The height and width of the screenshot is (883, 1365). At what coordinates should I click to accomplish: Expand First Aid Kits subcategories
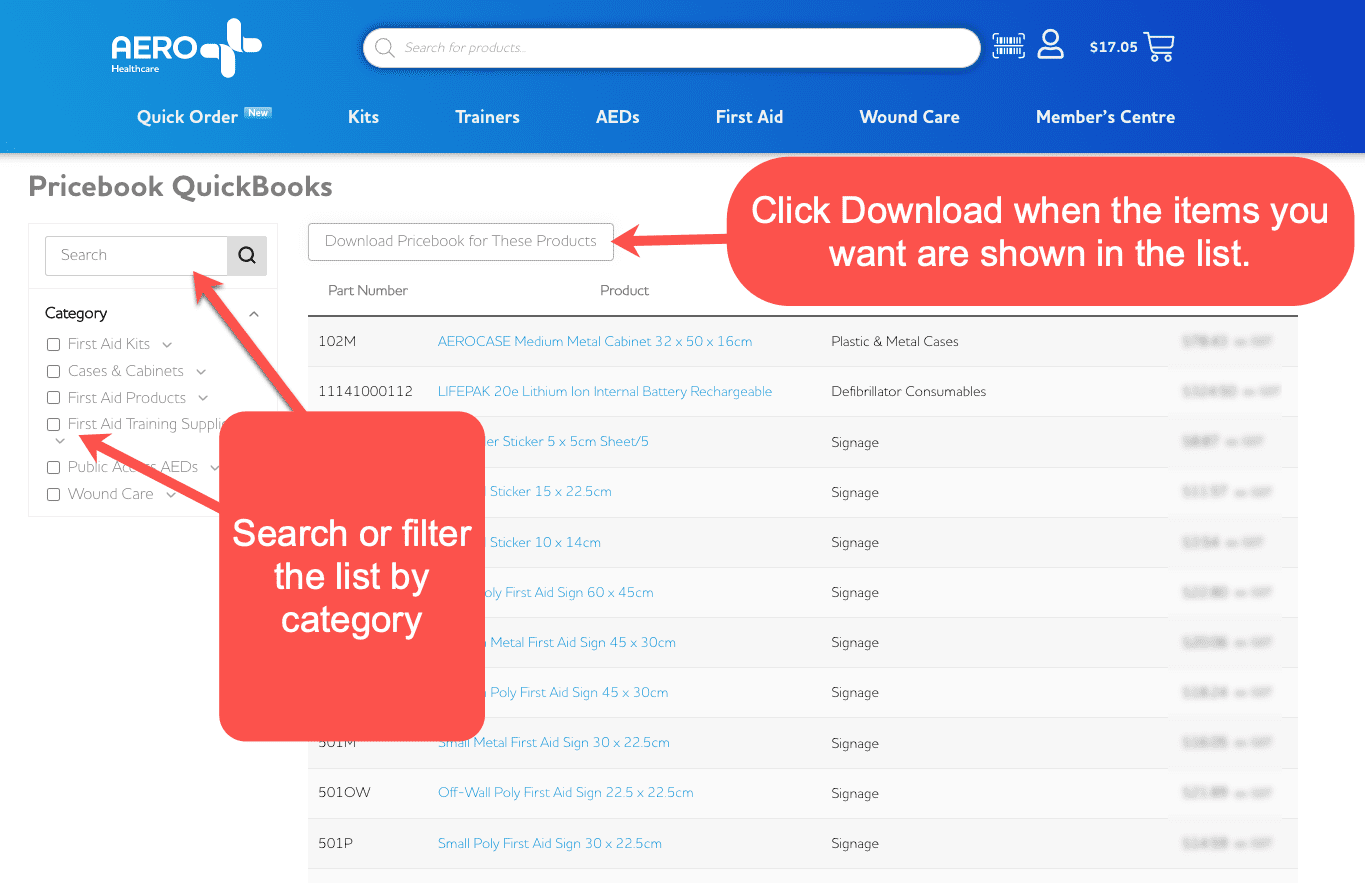click(167, 345)
